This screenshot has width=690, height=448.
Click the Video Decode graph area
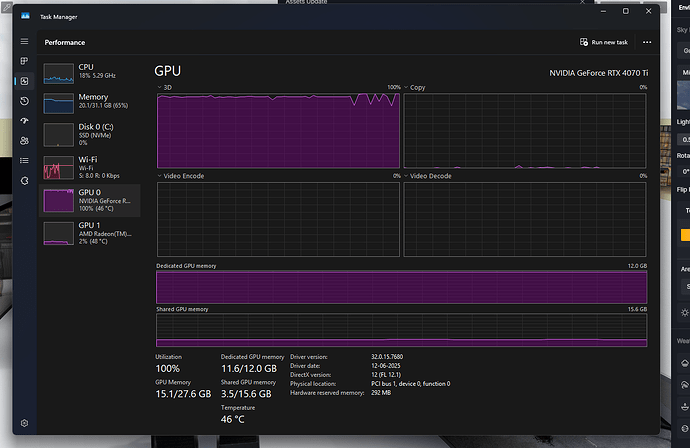coord(525,219)
